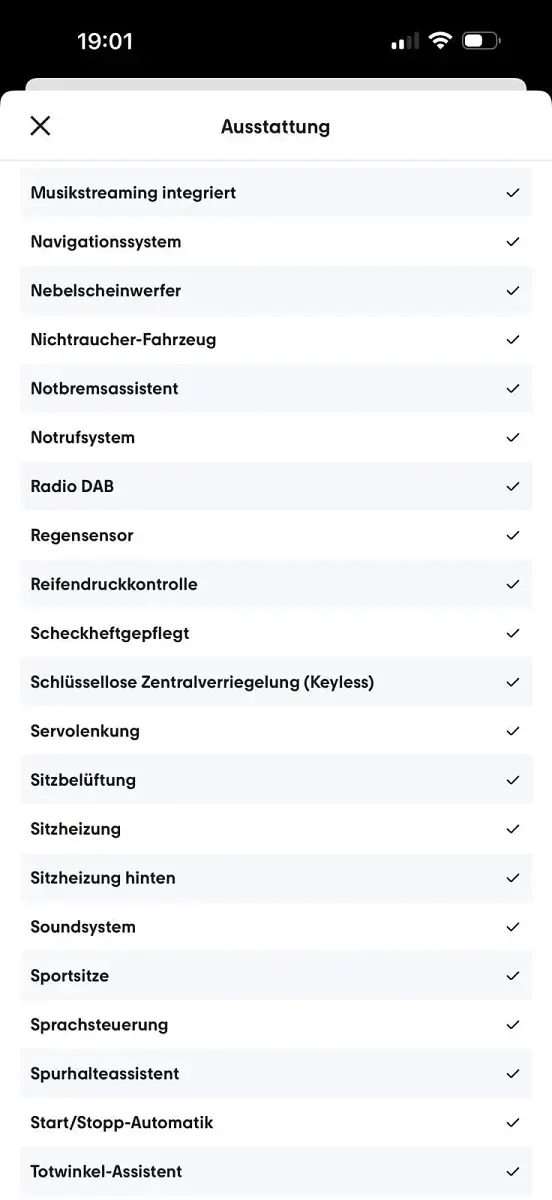
Task: Tap the Notrufsystem list entry
Action: [276, 438]
